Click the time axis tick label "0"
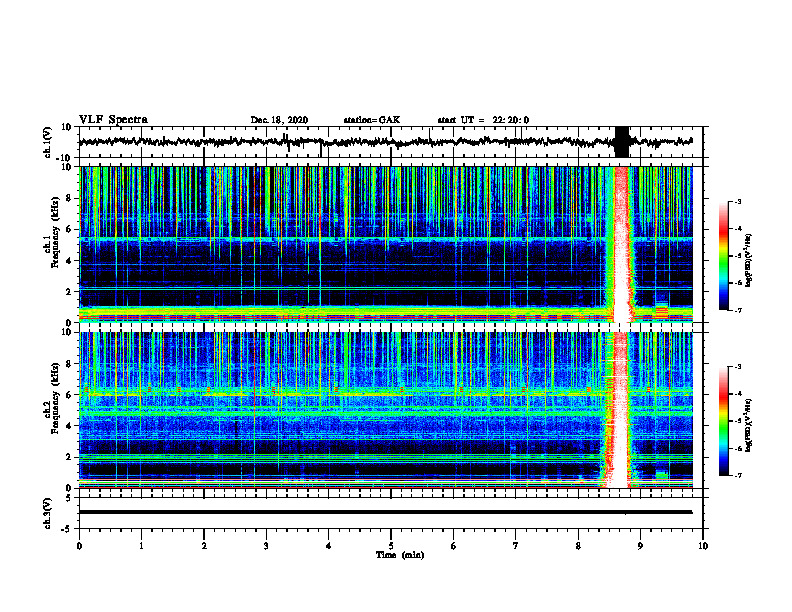The image size is (792, 612). pos(79,546)
